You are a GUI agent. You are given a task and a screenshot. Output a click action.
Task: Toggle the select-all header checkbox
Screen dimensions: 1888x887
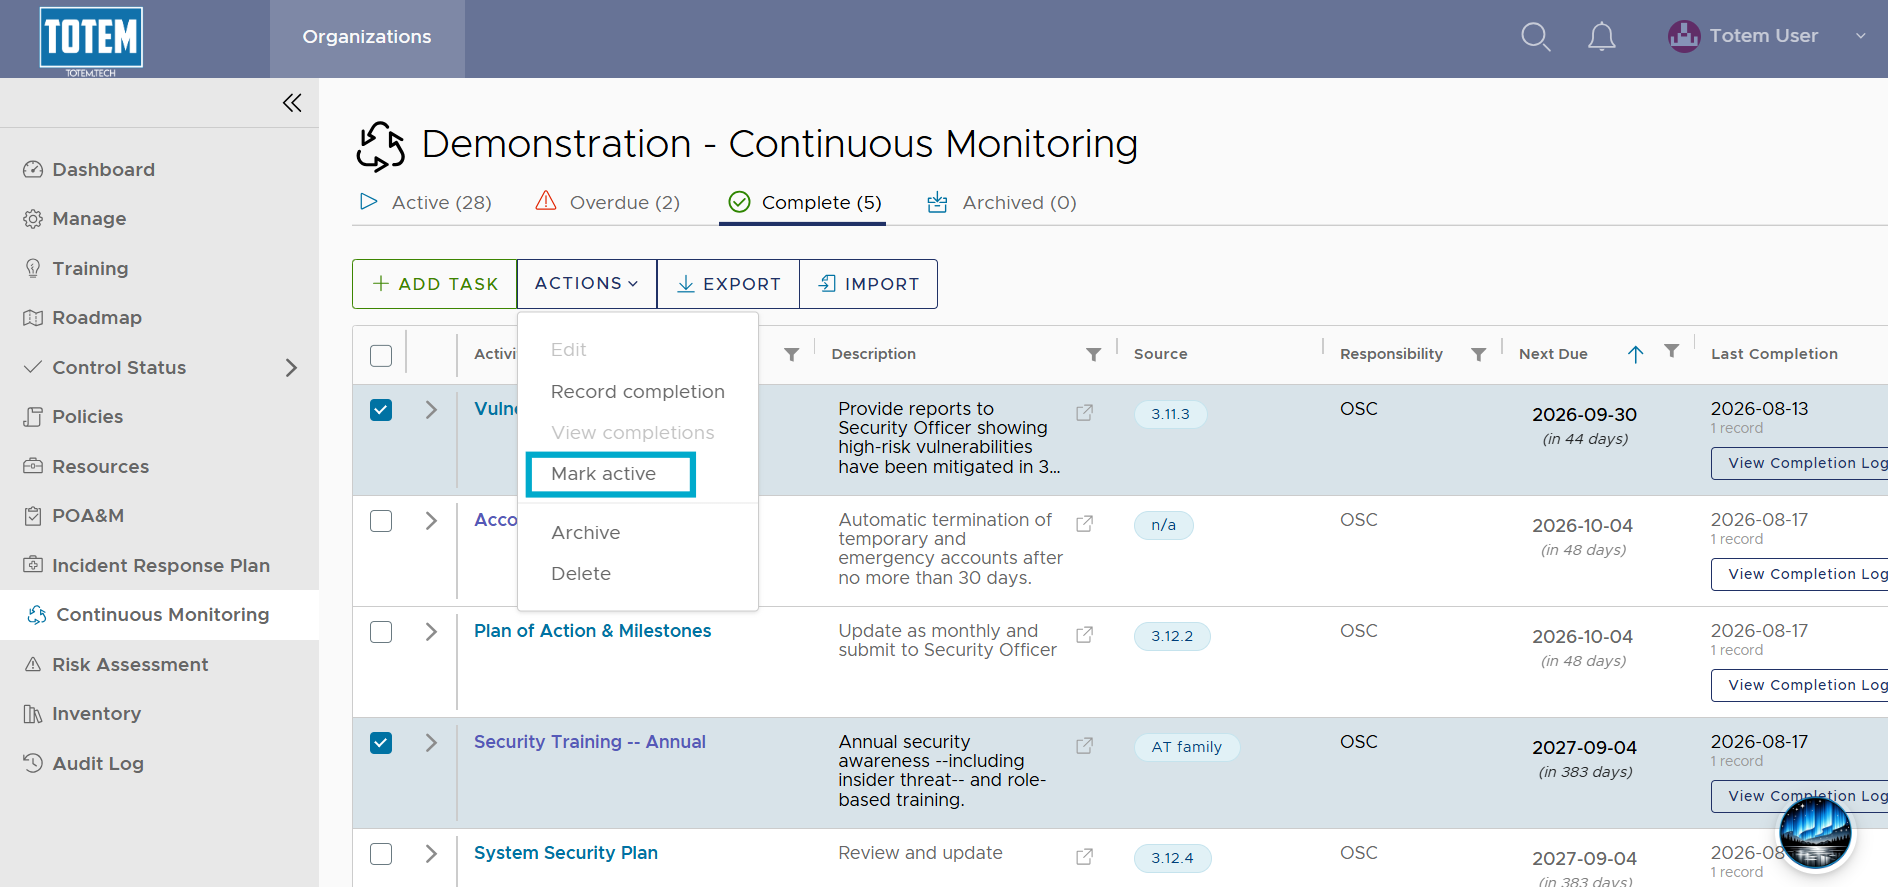(381, 355)
